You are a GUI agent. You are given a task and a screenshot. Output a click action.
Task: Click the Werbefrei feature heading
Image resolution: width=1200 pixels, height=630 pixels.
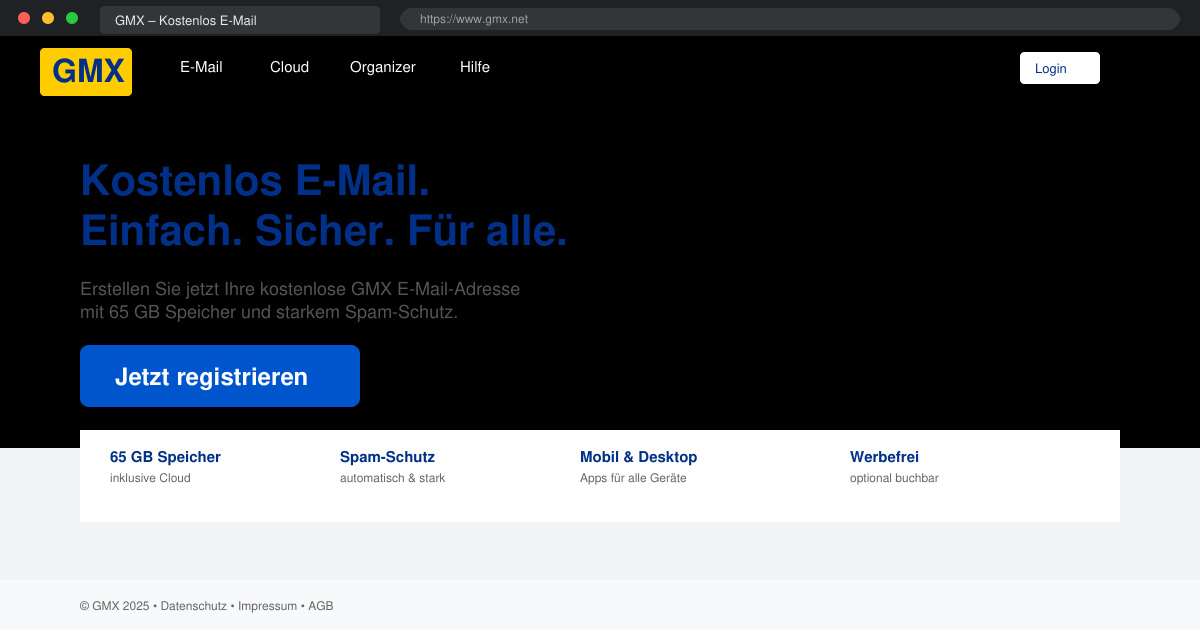[884, 457]
